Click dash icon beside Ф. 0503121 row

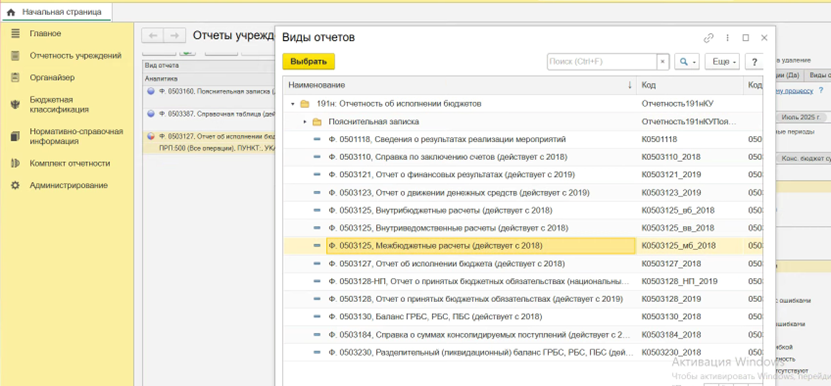(317, 174)
